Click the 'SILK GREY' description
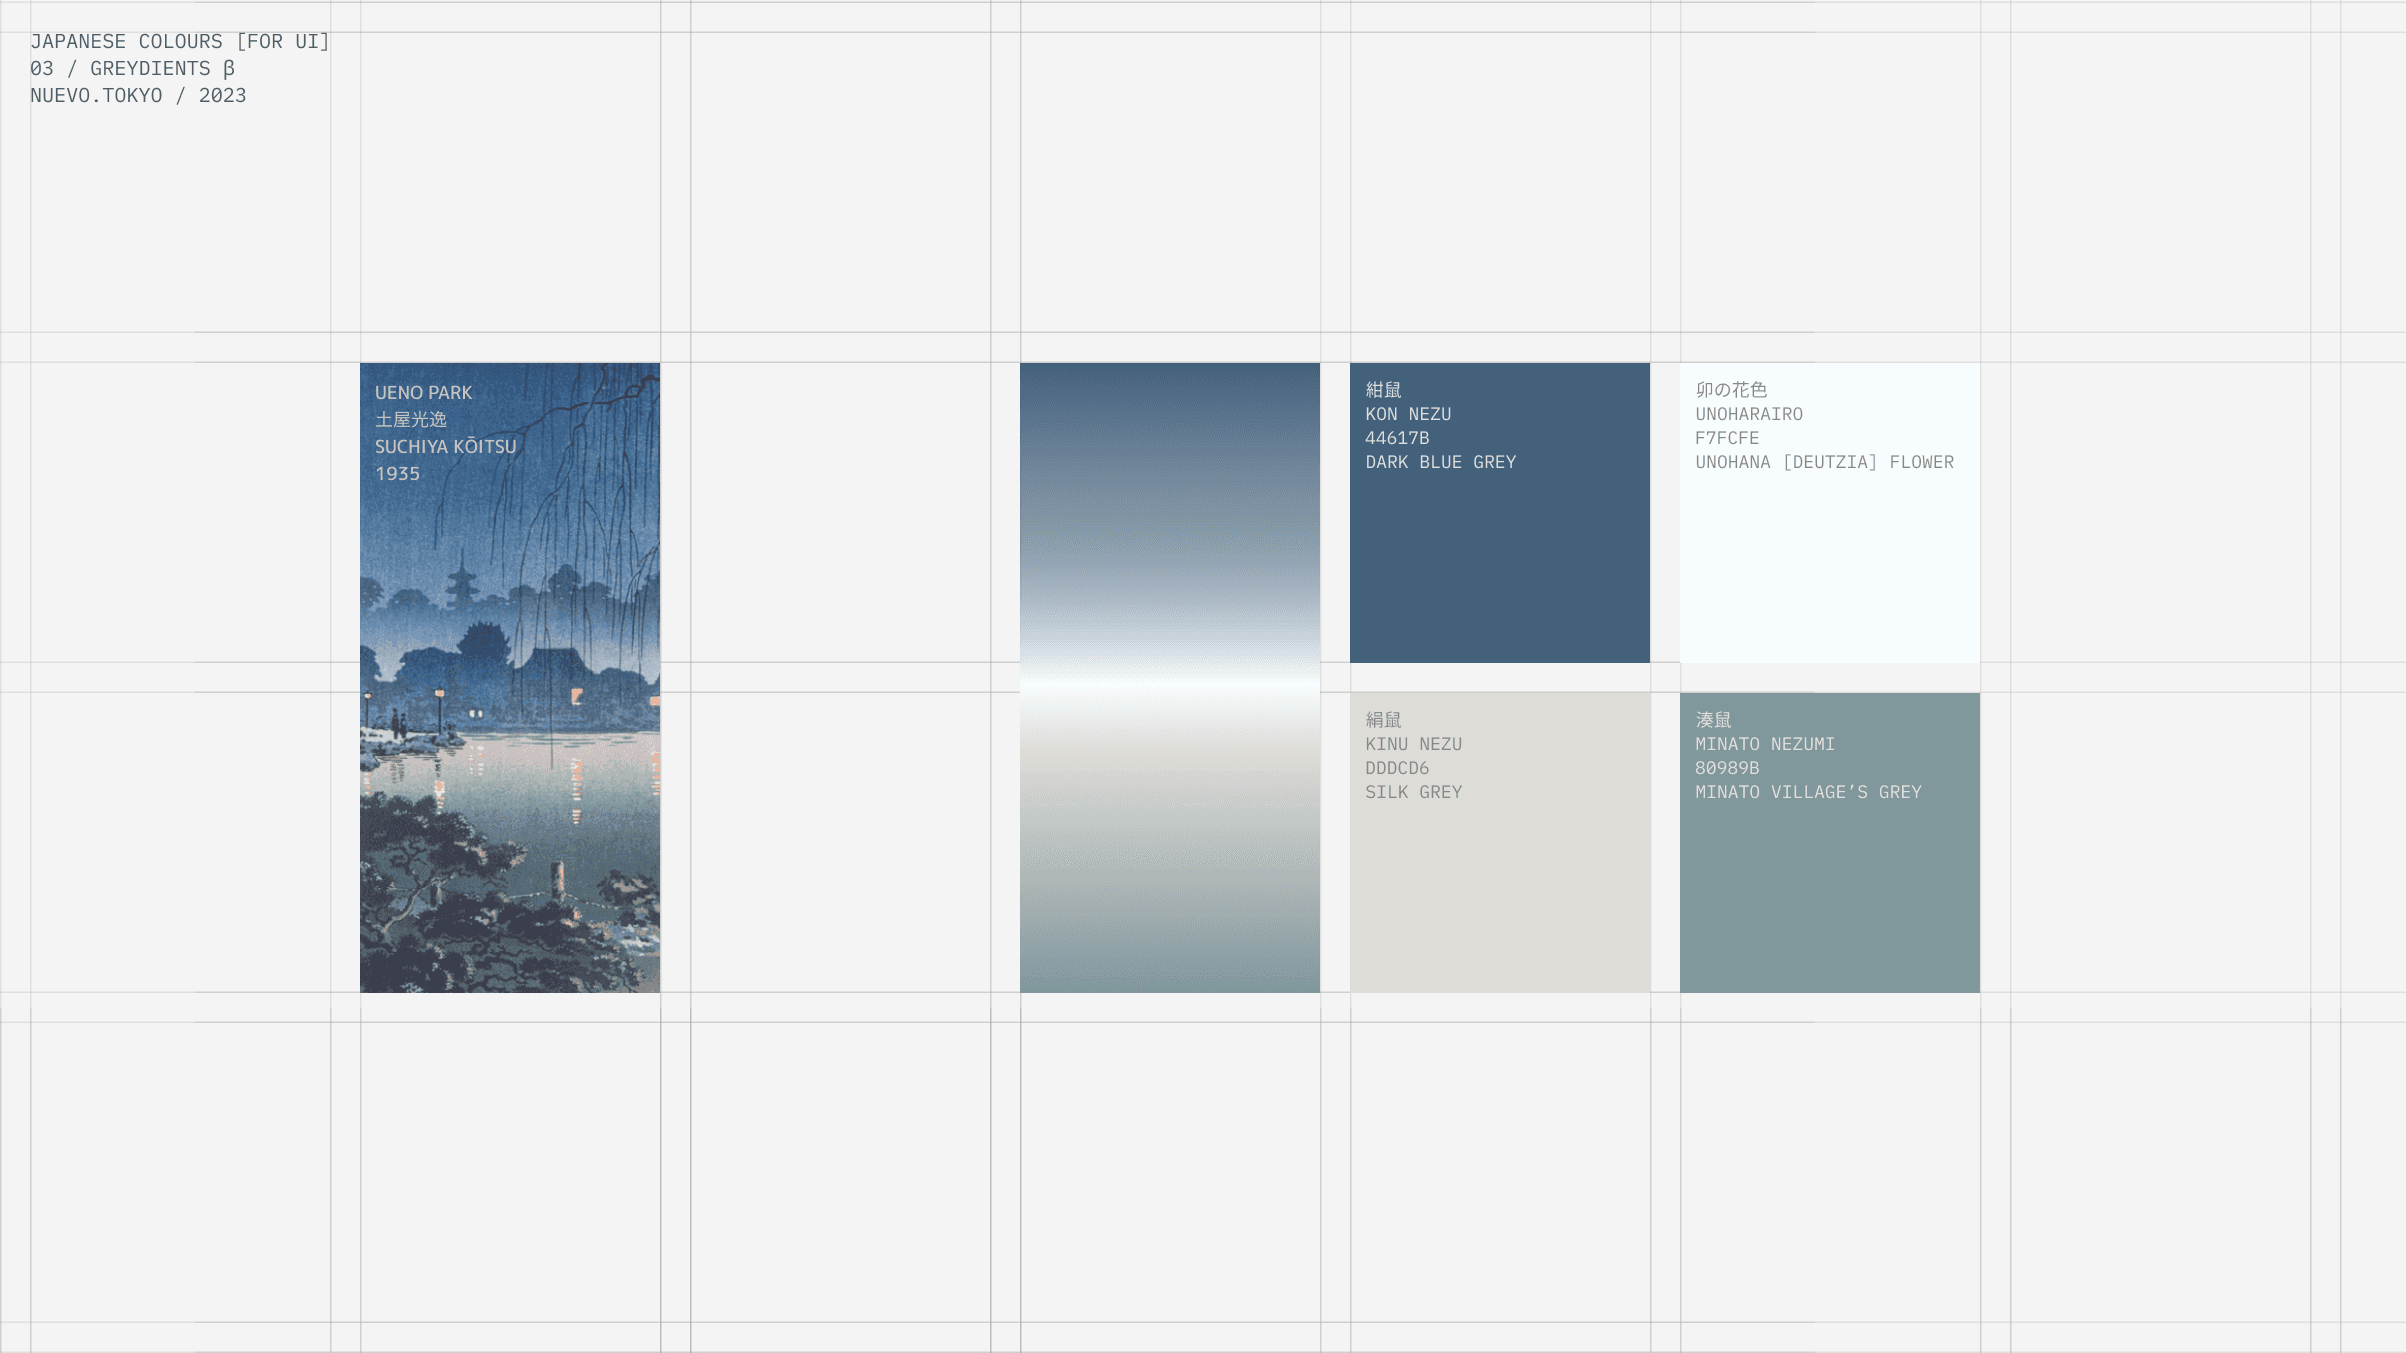2406x1353 pixels. point(1413,791)
